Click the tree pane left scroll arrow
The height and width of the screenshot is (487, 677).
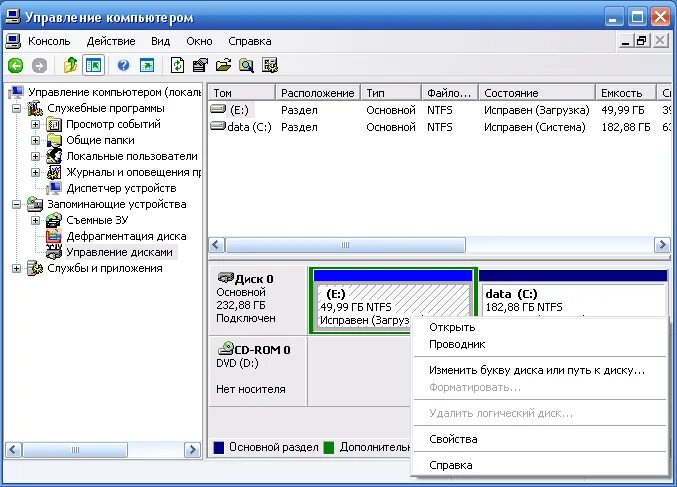(x=13, y=450)
